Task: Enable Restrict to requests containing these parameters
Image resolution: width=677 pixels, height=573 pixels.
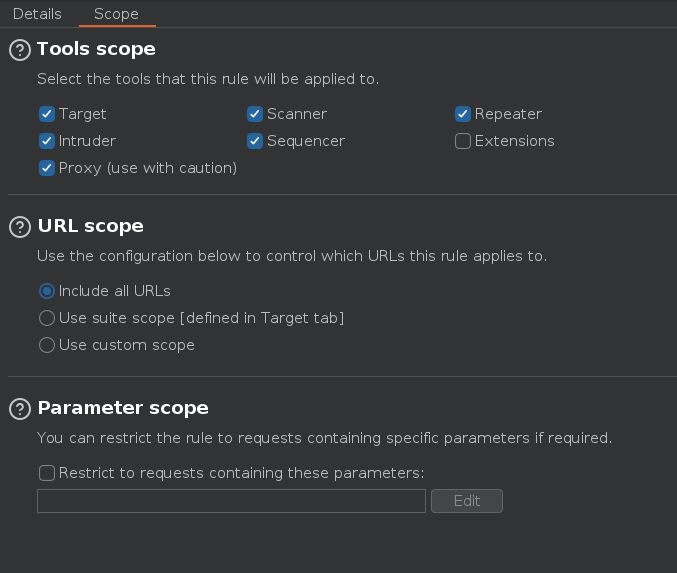Action: pos(46,473)
